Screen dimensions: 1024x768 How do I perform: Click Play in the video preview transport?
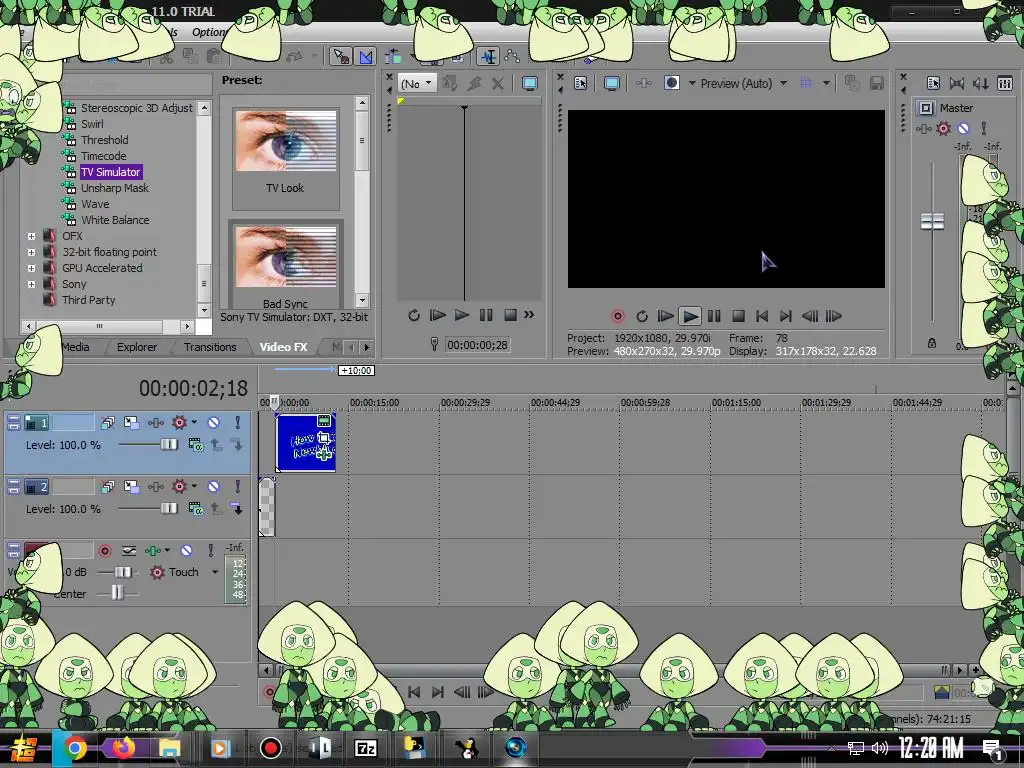(x=689, y=317)
